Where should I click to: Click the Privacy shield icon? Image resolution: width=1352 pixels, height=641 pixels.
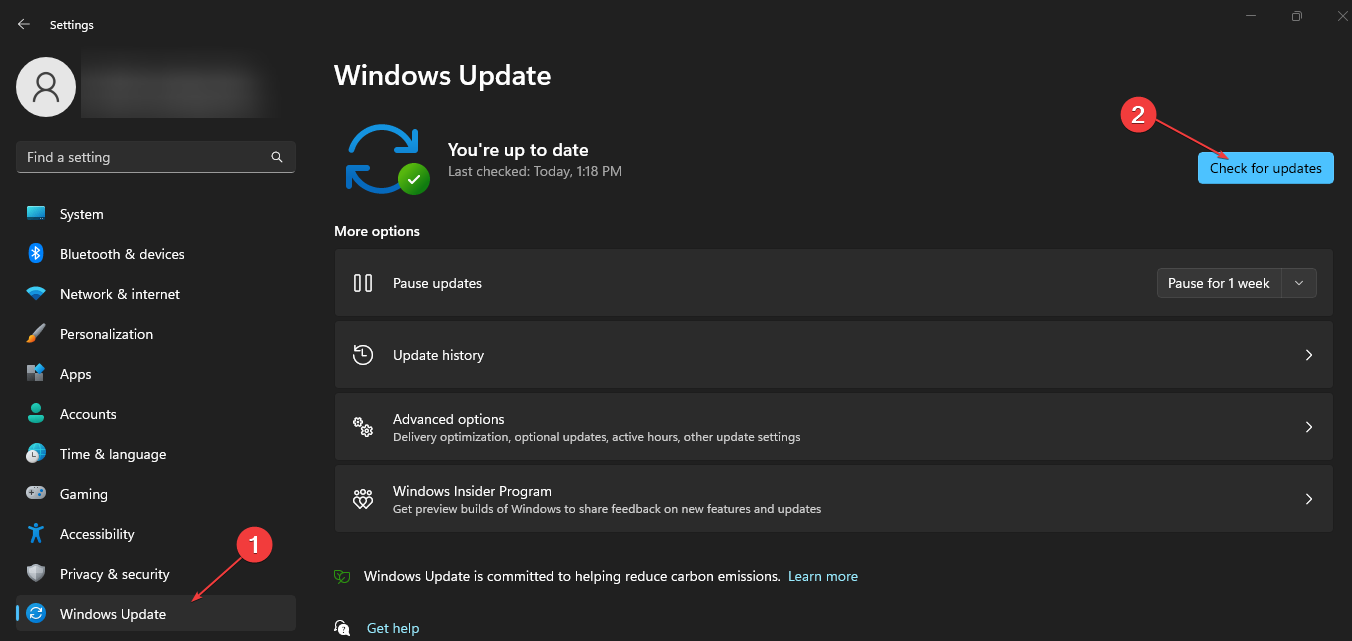coord(36,574)
